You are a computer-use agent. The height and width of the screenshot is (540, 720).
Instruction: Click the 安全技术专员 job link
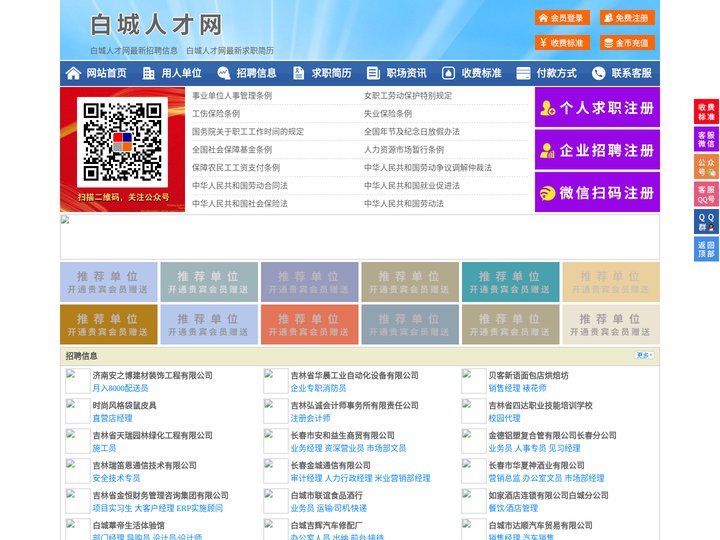(x=116, y=478)
